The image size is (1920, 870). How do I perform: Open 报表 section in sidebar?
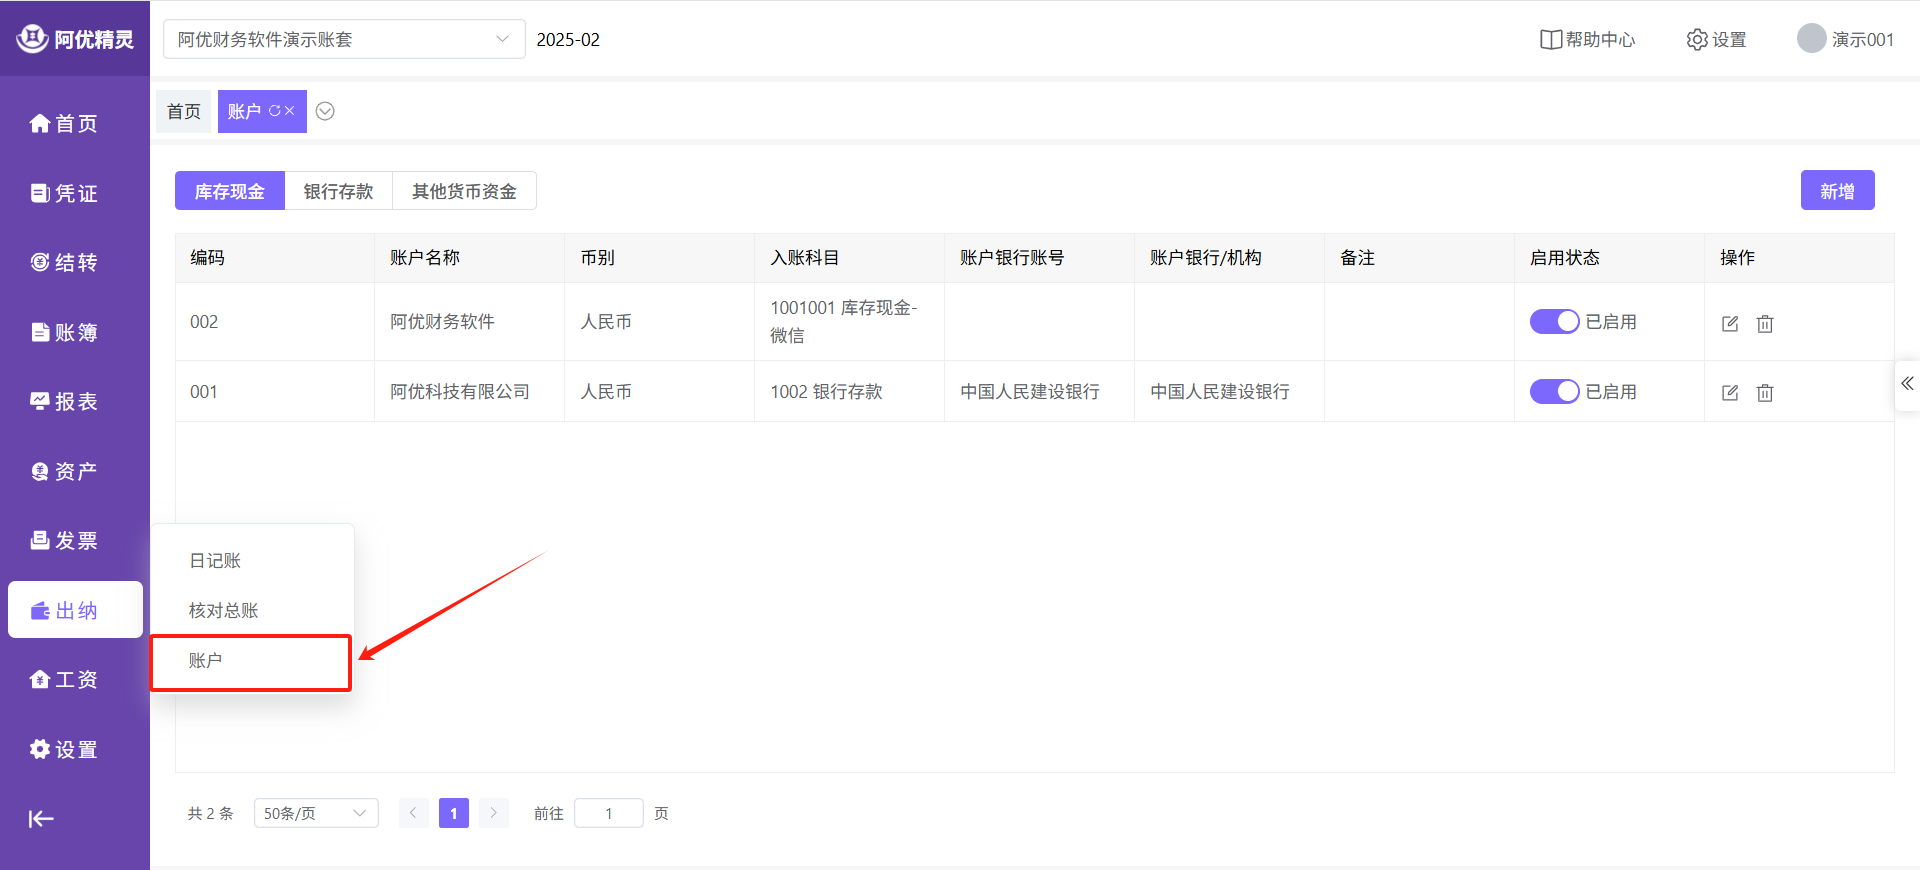click(x=64, y=401)
